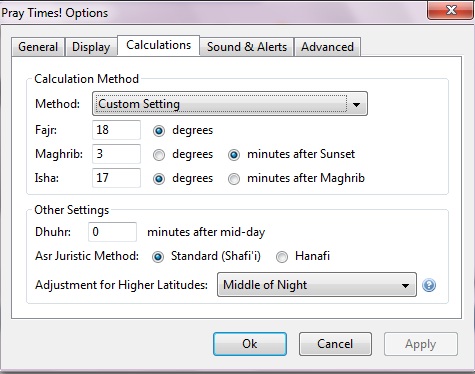Expand the Middle of Night latitude adjustment dropdown
Screen dimensions: 475x374
pos(317,285)
